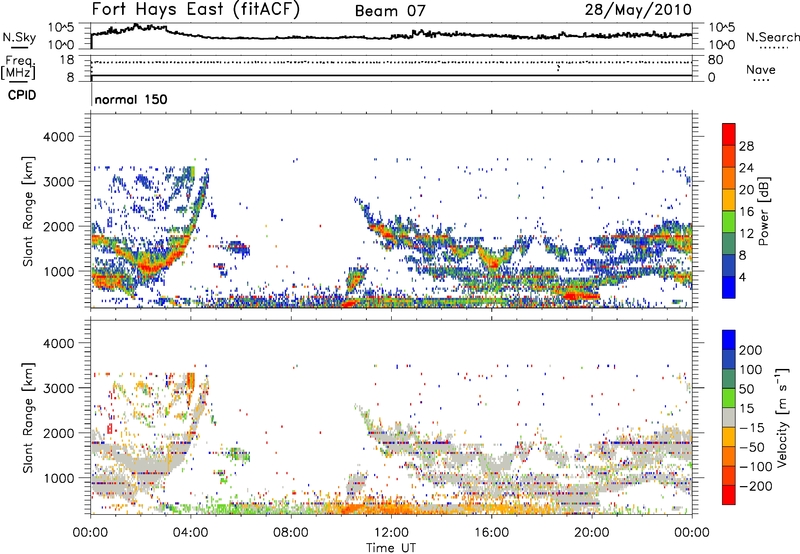Click the 'Velocity [m s-1]' colorbar title
The height and width of the screenshot is (554, 800).
[x=781, y=417]
